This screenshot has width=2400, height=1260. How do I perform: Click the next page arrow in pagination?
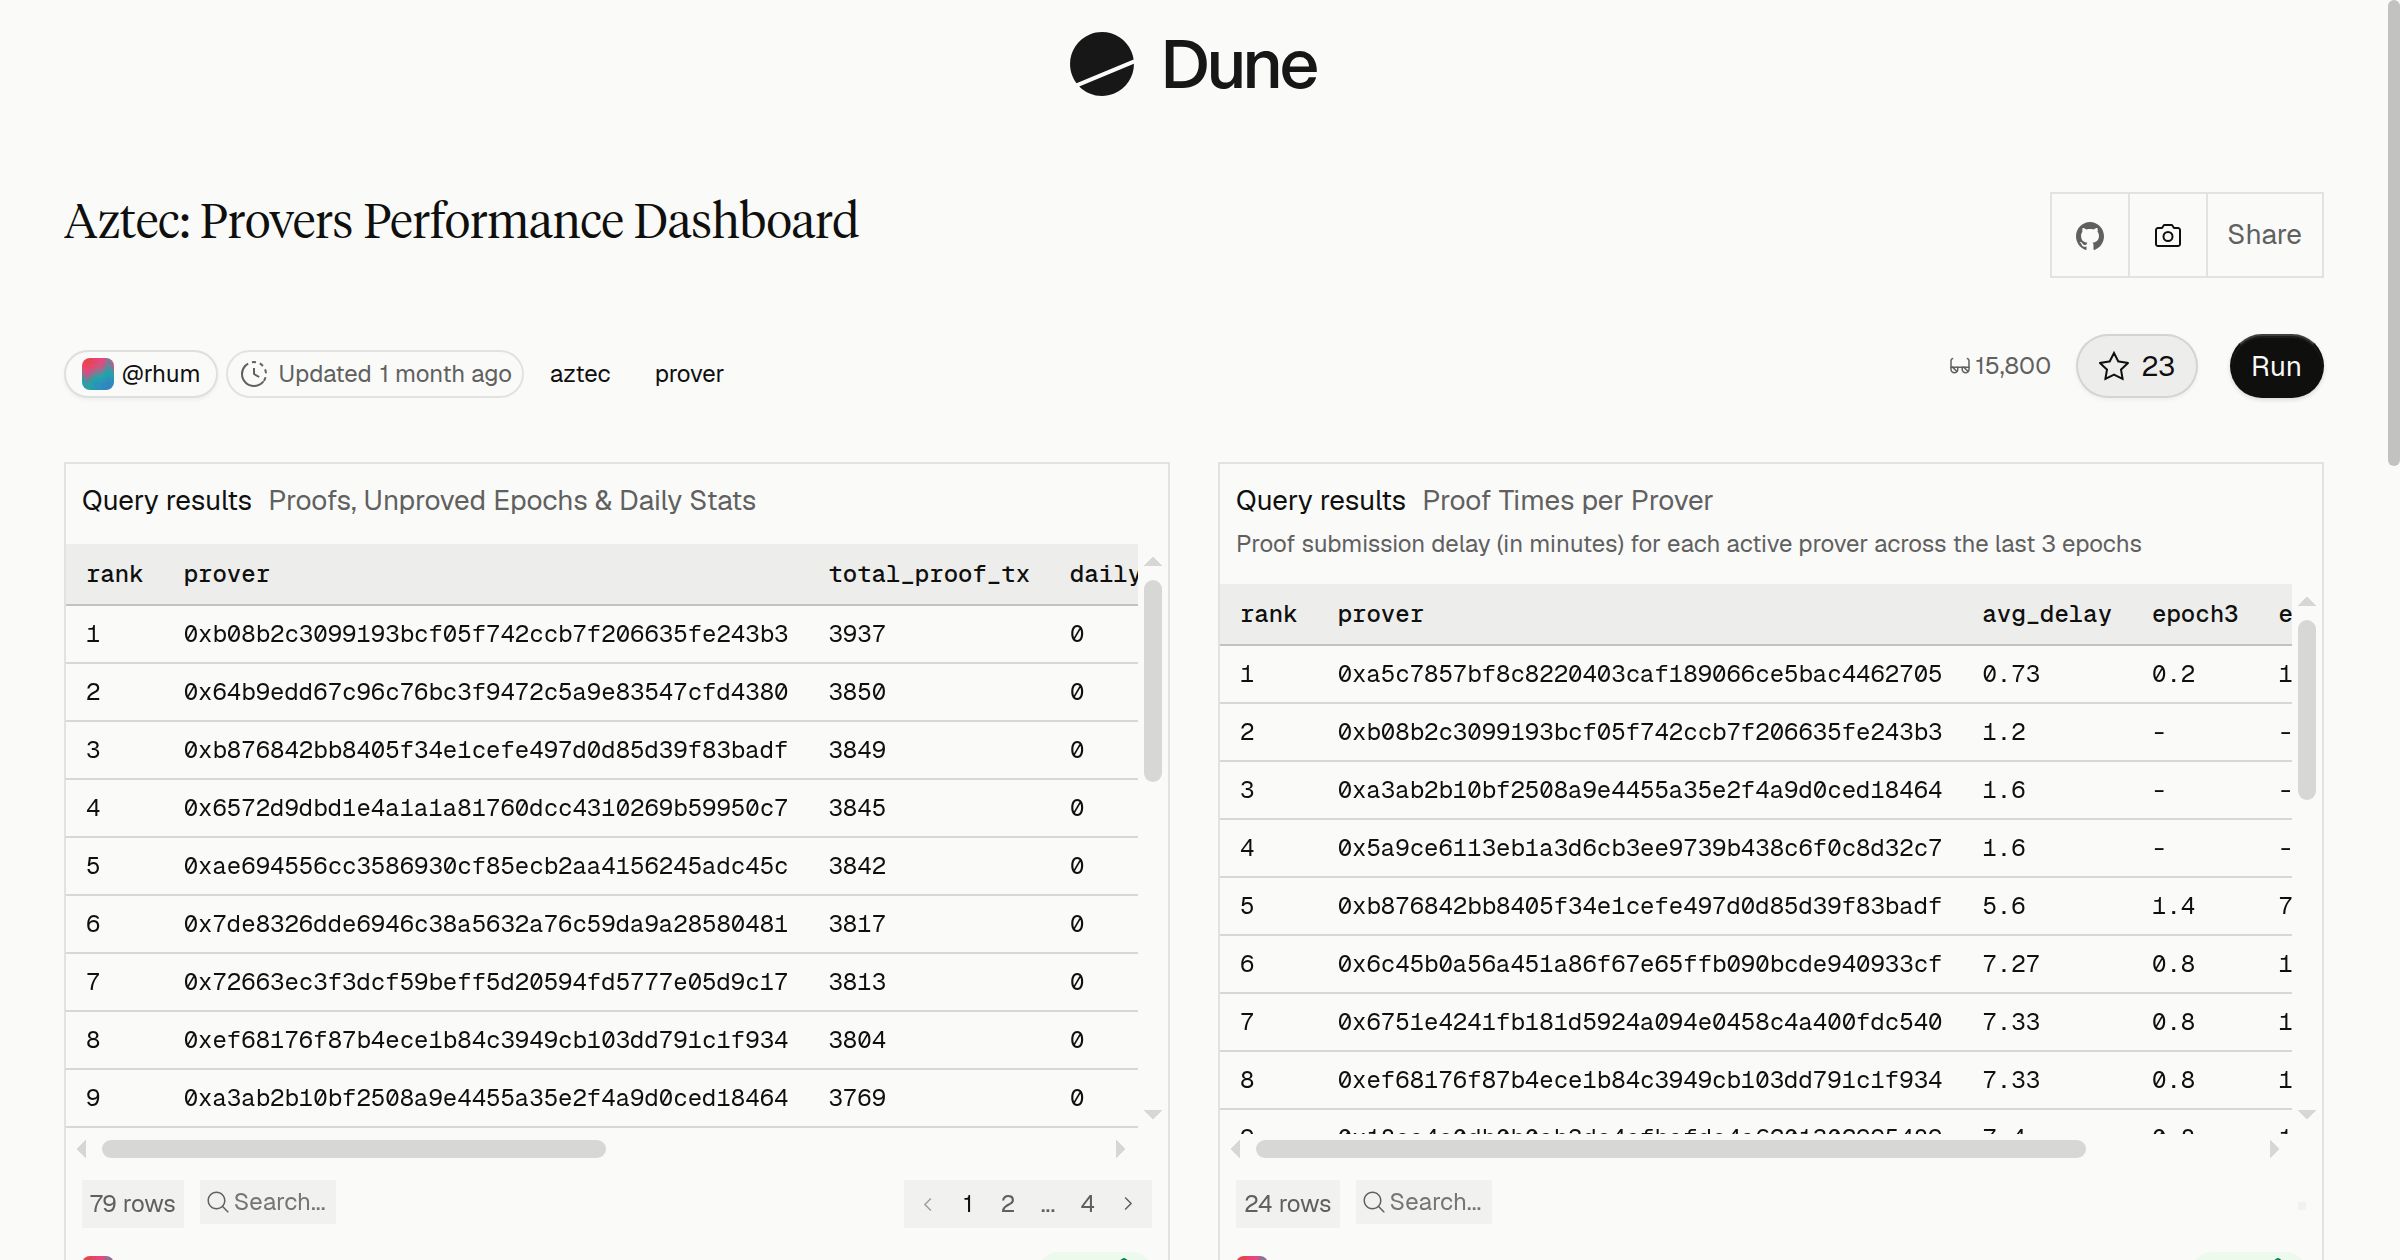click(x=1128, y=1204)
